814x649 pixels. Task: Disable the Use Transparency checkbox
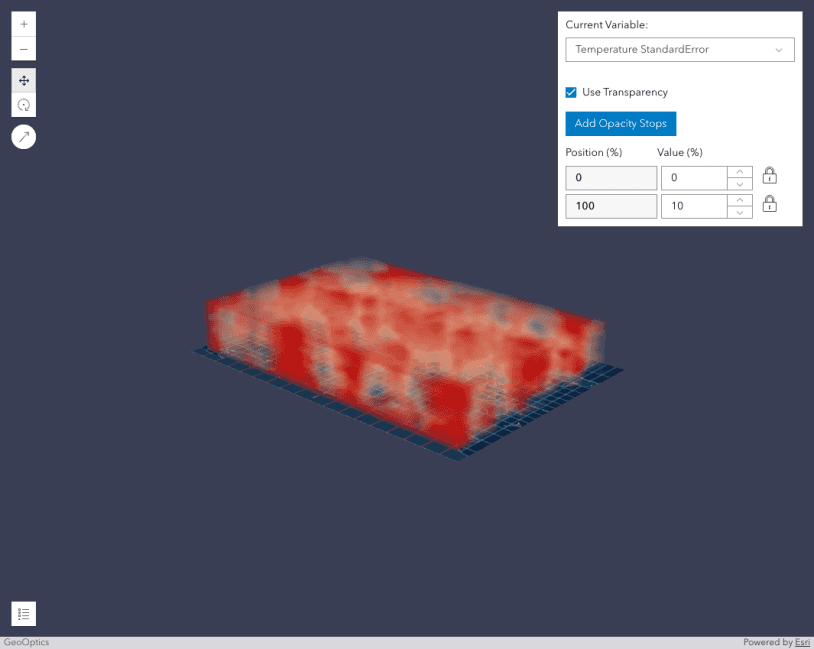point(570,91)
